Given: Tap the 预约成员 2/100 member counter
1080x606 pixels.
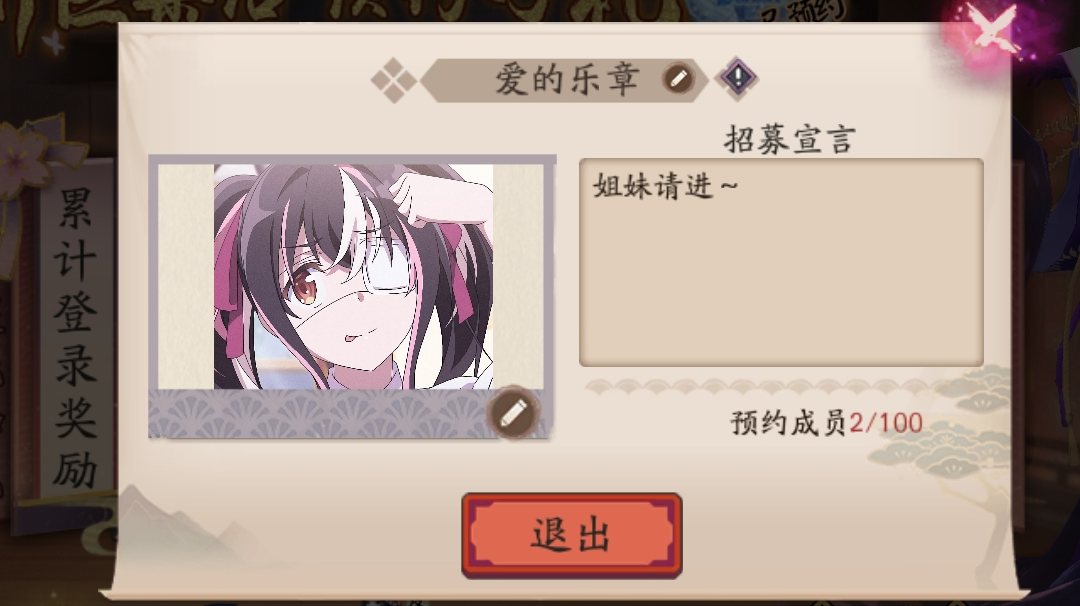Looking at the screenshot, I should (826, 423).
